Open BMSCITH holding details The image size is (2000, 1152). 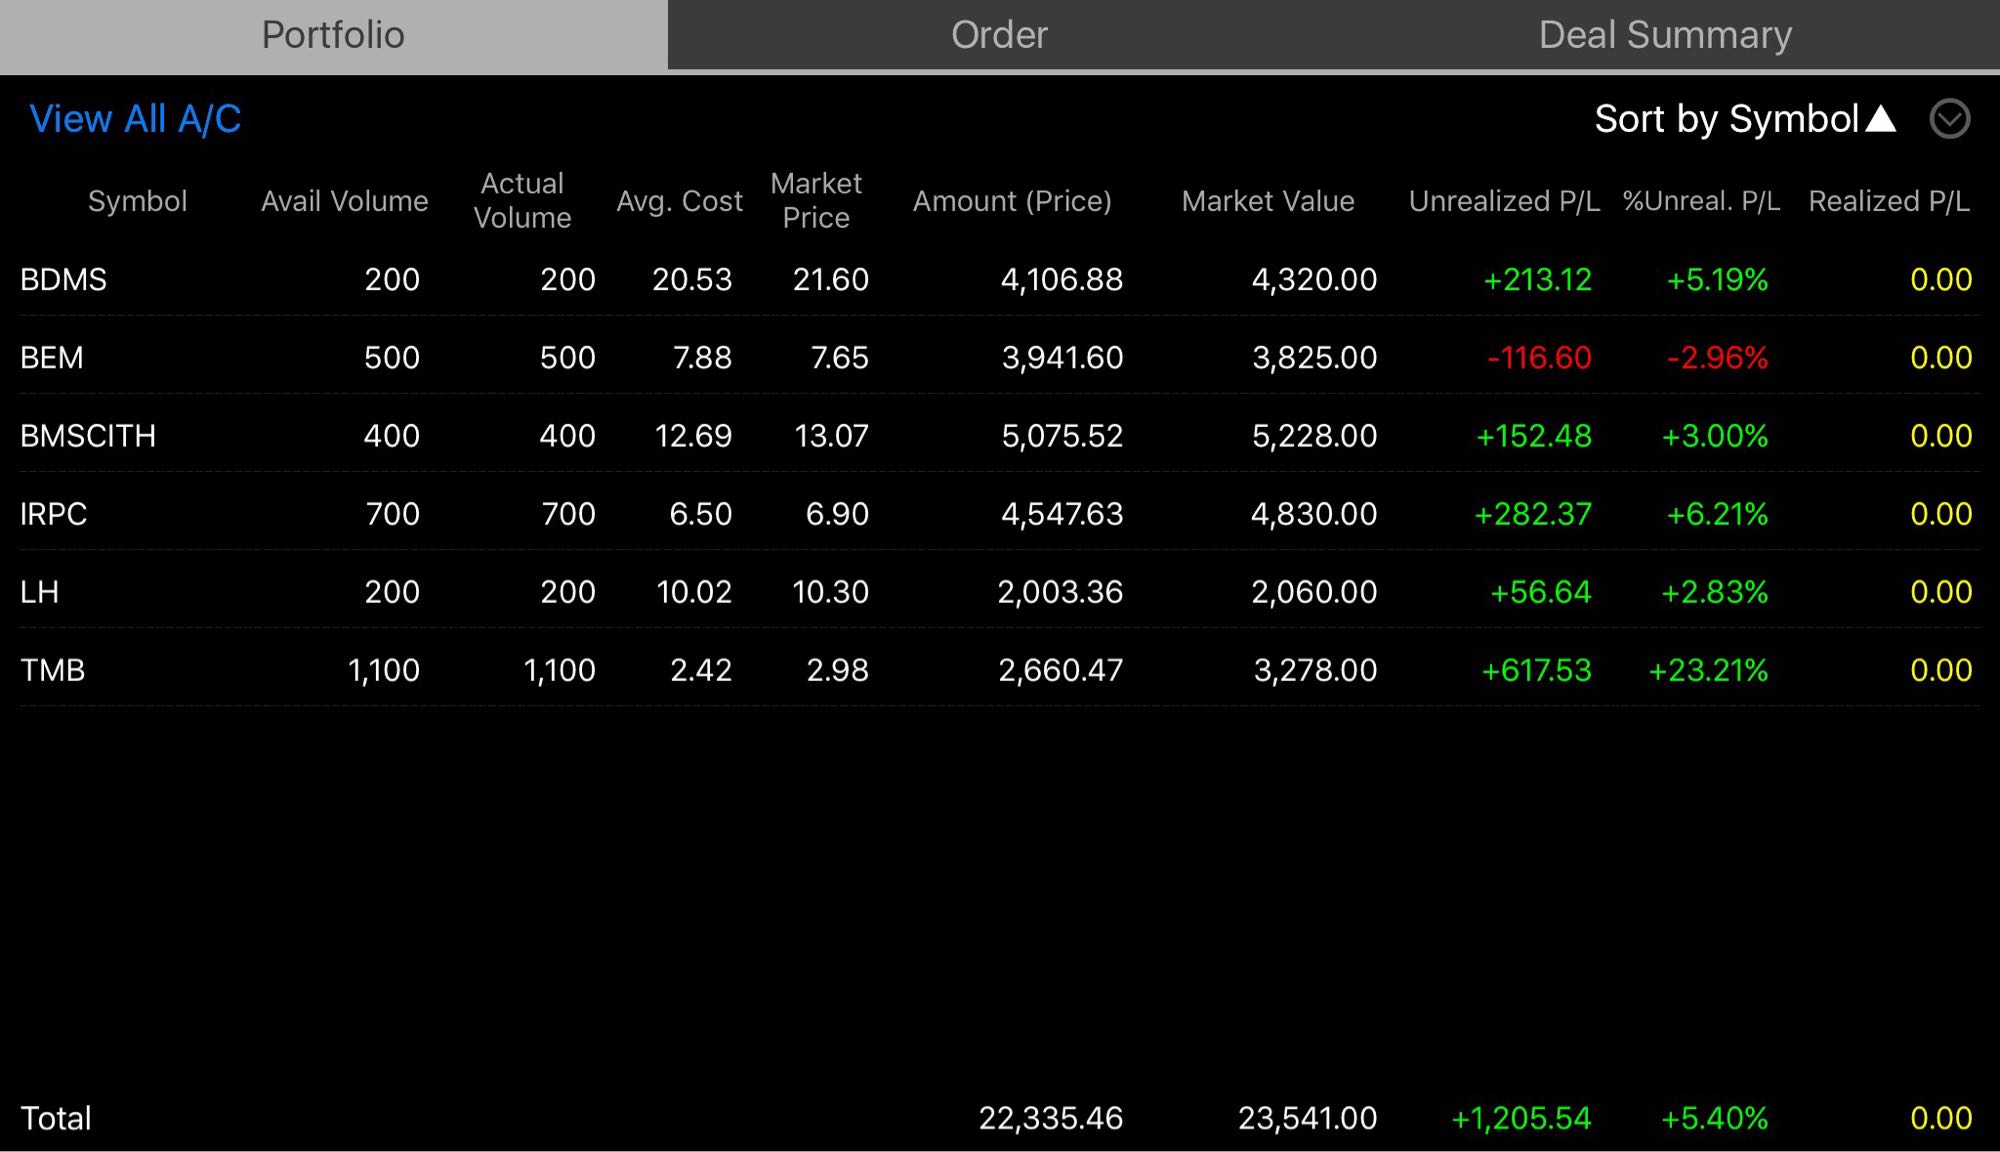coord(88,436)
